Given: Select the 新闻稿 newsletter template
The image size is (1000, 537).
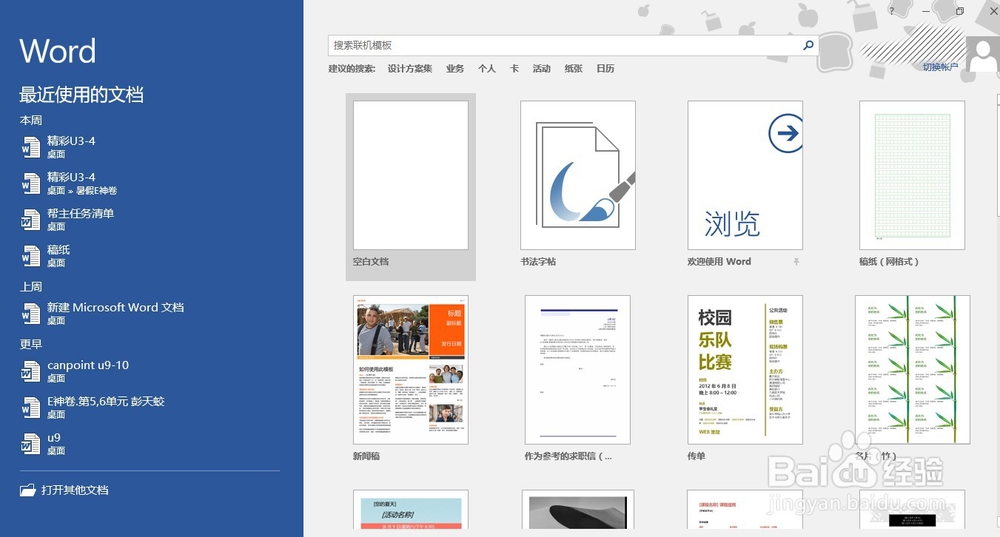Looking at the screenshot, I should coord(411,370).
